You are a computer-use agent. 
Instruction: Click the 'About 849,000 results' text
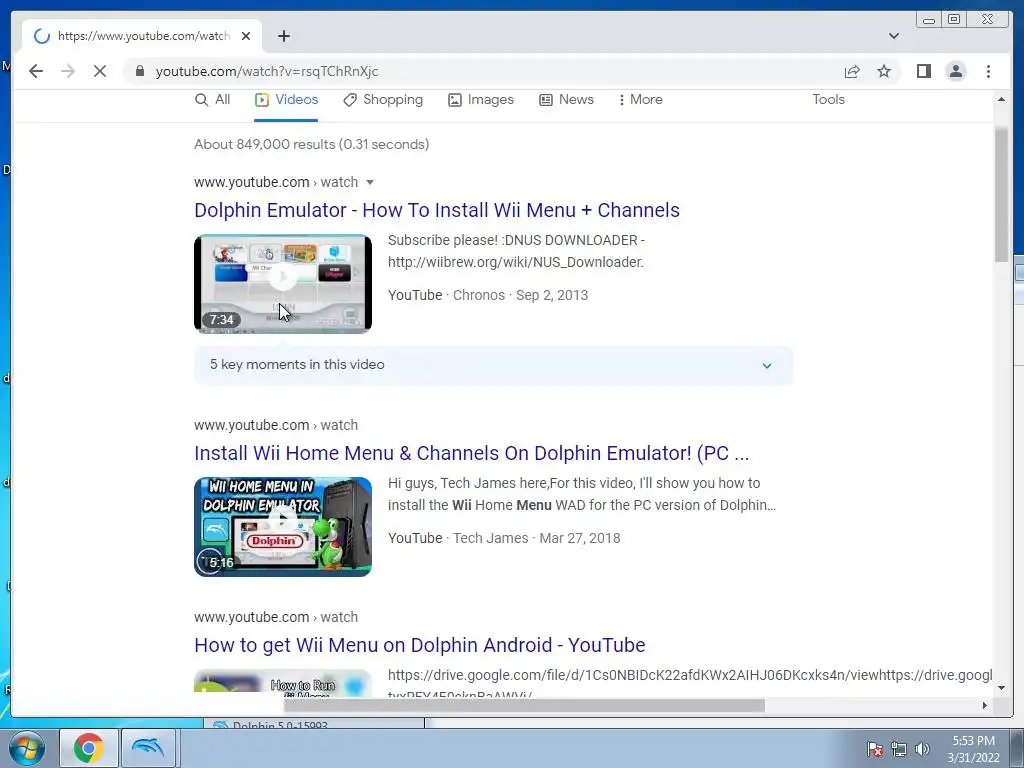pos(312,144)
